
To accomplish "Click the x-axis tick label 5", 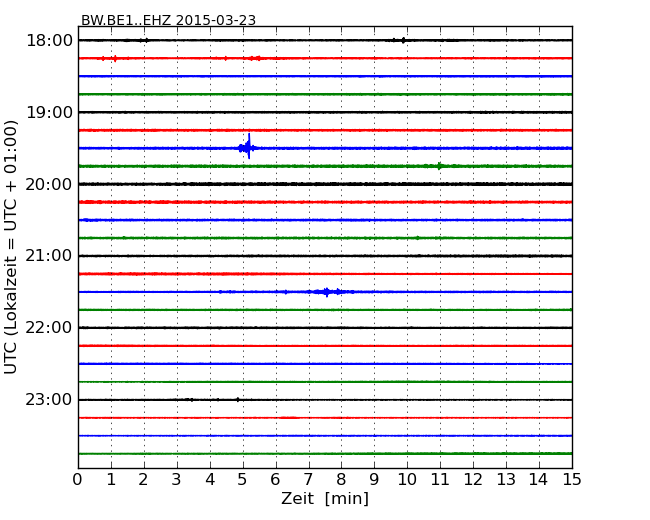I will point(242,480).
